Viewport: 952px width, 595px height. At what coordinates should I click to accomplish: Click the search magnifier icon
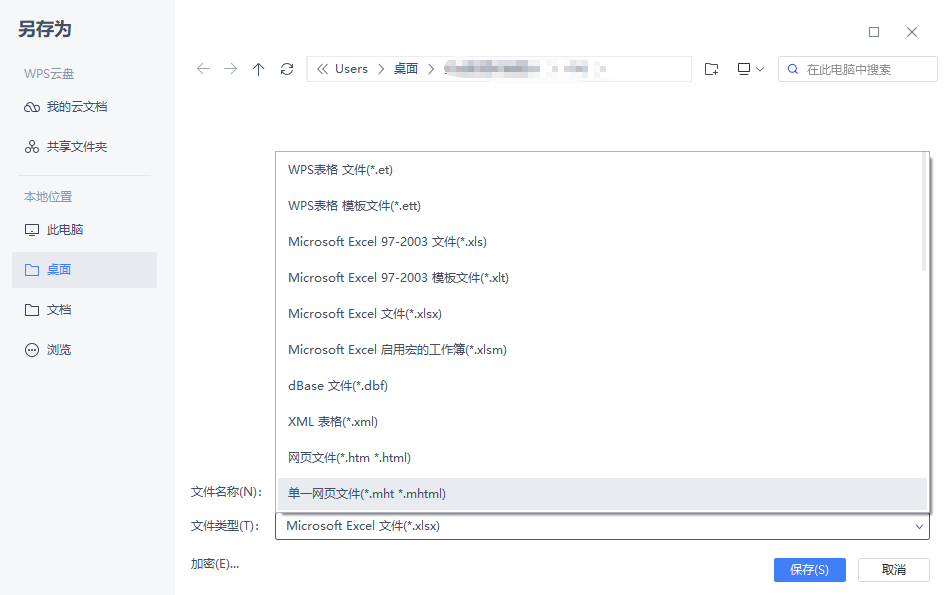(x=793, y=69)
